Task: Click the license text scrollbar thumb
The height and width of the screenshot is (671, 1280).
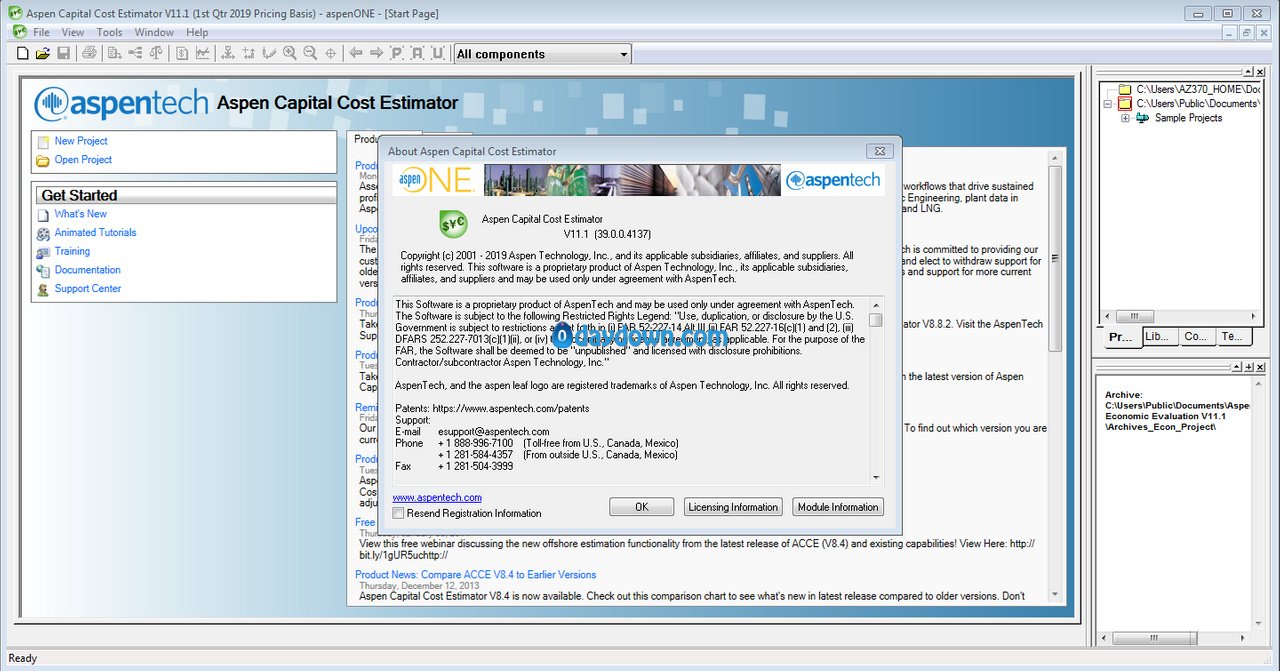Action: tap(876, 320)
